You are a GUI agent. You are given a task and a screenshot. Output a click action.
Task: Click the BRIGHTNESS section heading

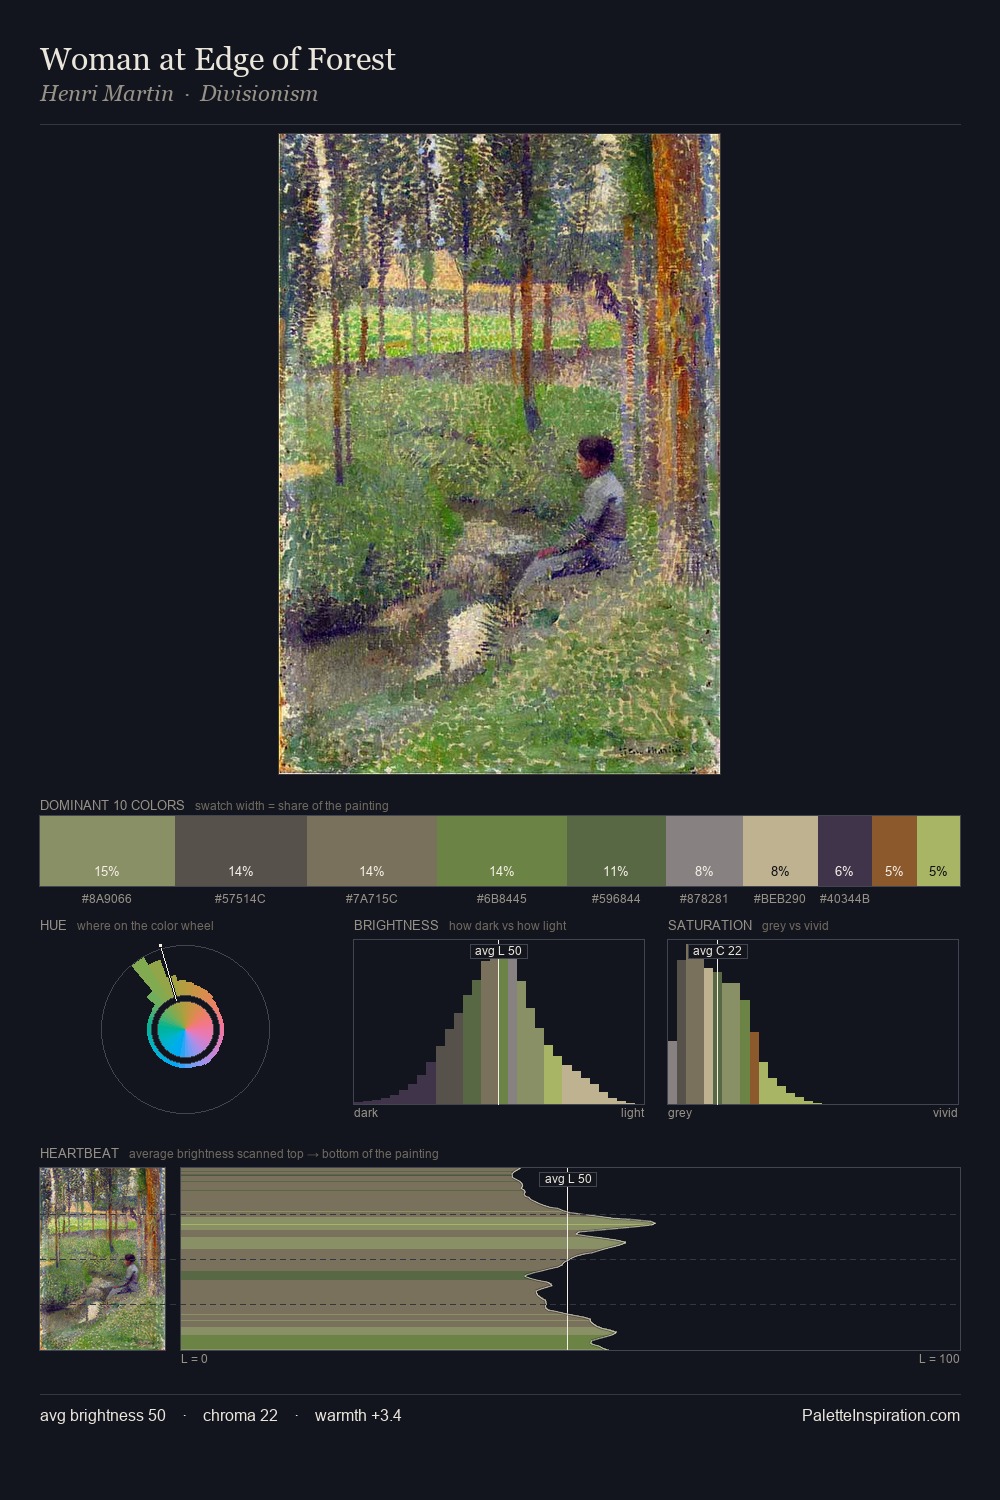396,925
